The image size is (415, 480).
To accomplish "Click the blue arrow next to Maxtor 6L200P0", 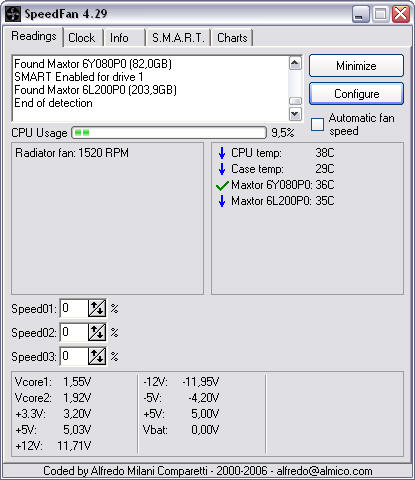I will [222, 201].
